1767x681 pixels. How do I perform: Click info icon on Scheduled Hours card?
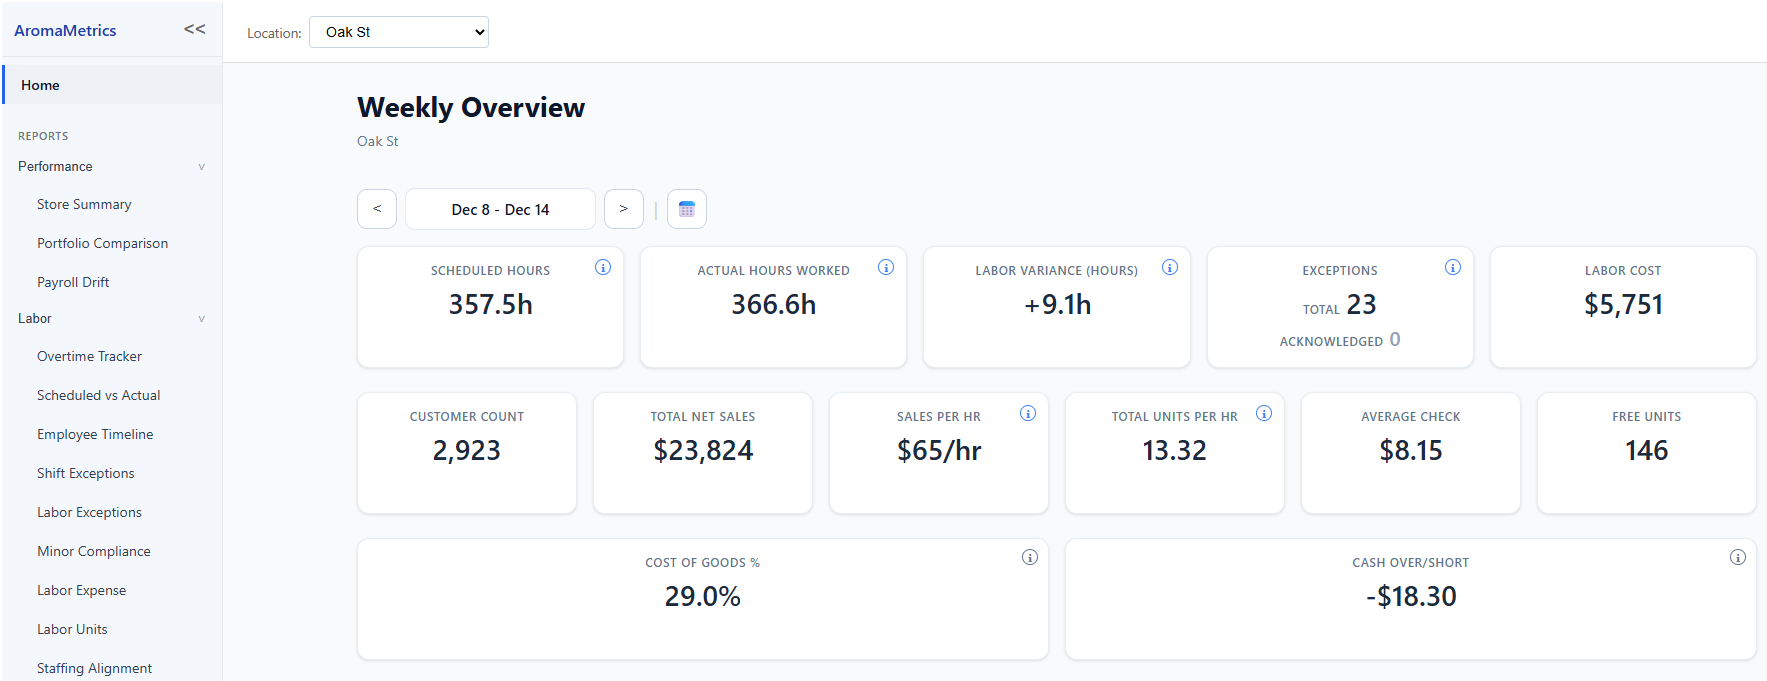click(x=603, y=267)
